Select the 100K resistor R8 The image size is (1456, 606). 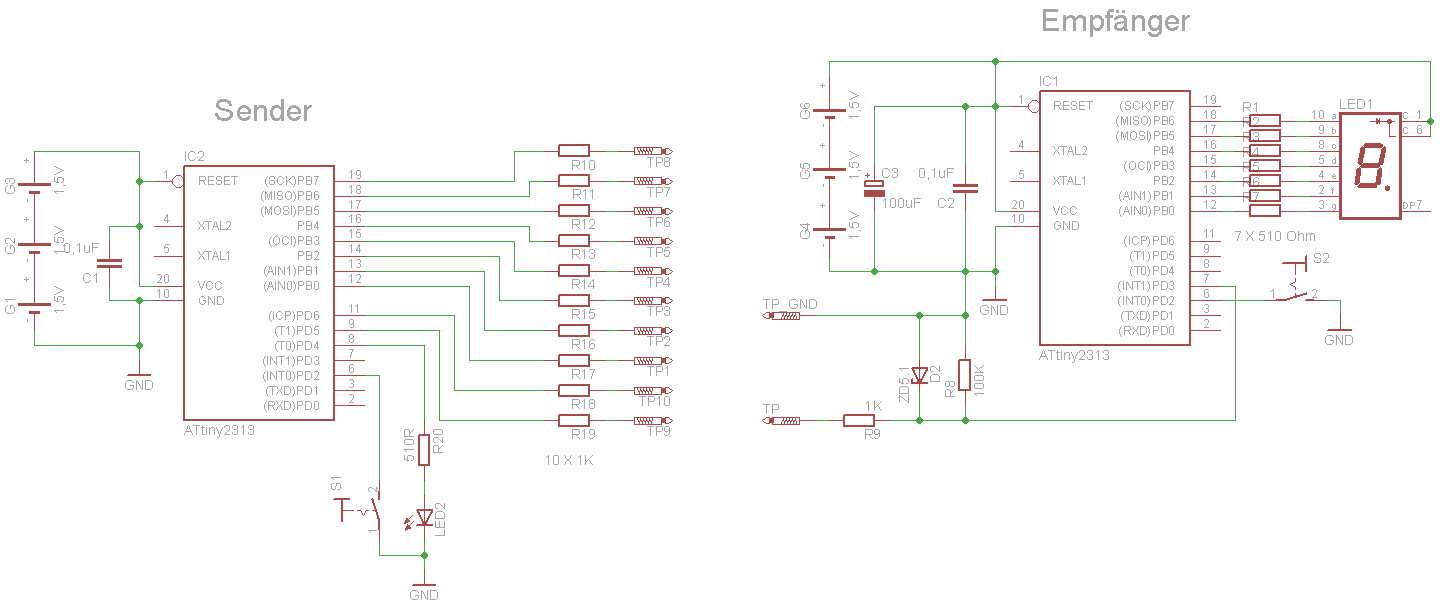965,375
